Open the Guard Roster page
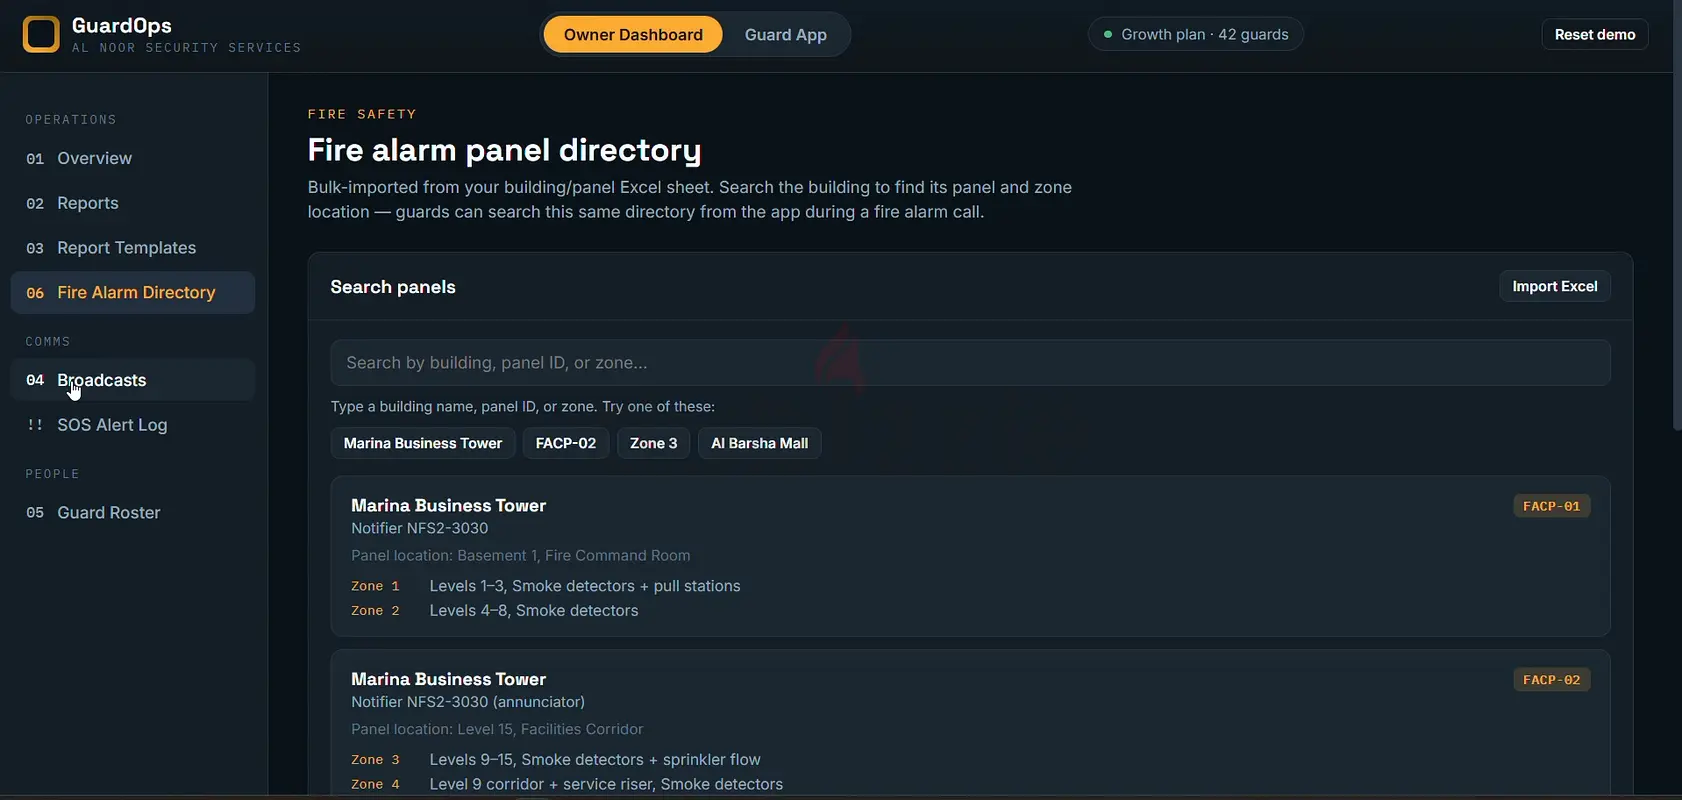The image size is (1682, 800). click(133, 512)
